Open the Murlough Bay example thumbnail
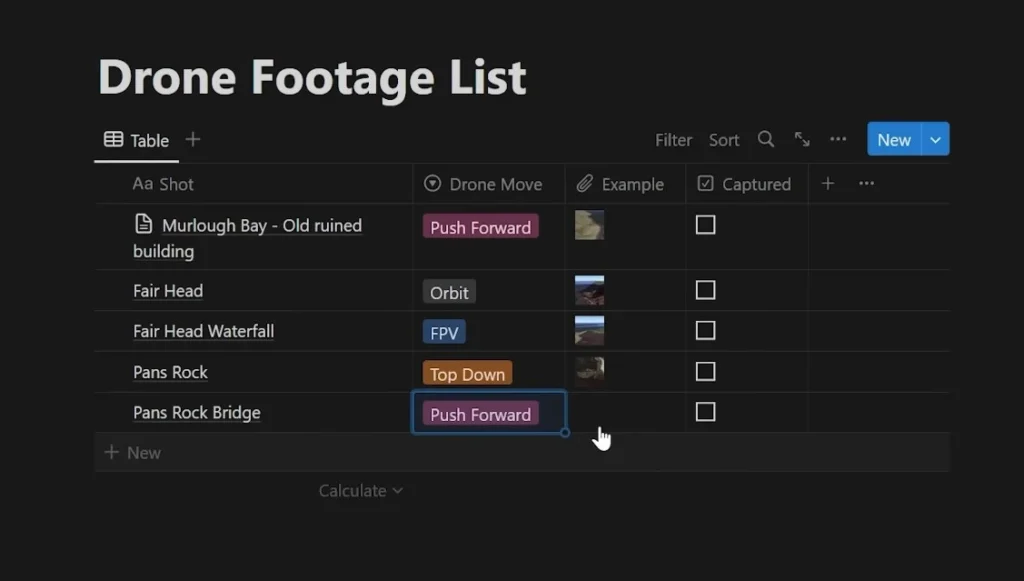This screenshot has width=1024, height=581. 589,225
